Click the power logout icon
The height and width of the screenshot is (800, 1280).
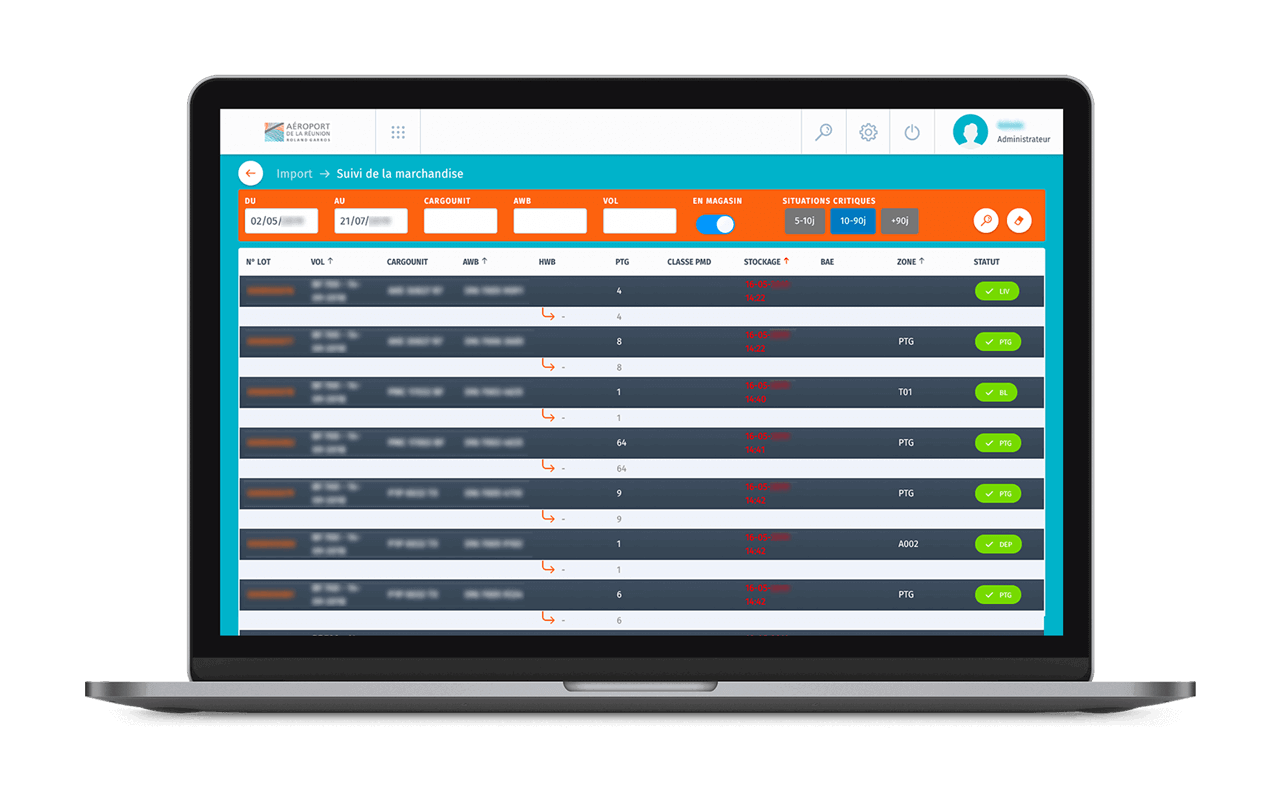pos(912,132)
